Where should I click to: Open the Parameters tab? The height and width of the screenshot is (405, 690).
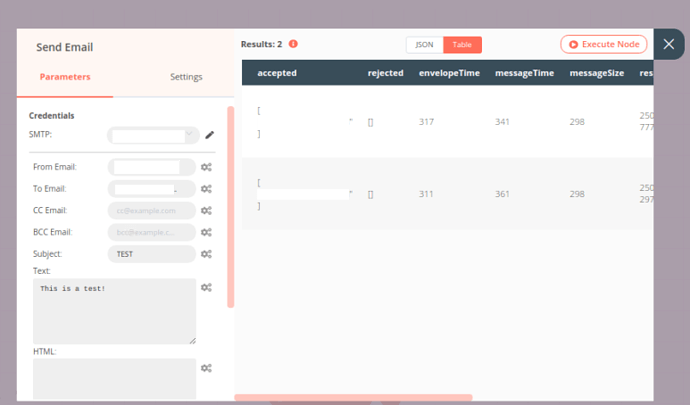point(65,77)
